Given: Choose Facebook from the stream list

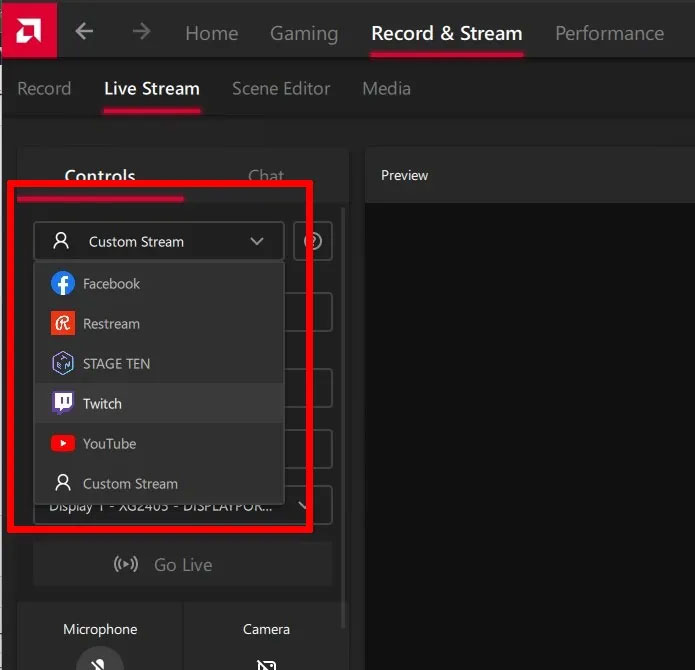Looking at the screenshot, I should 159,284.
